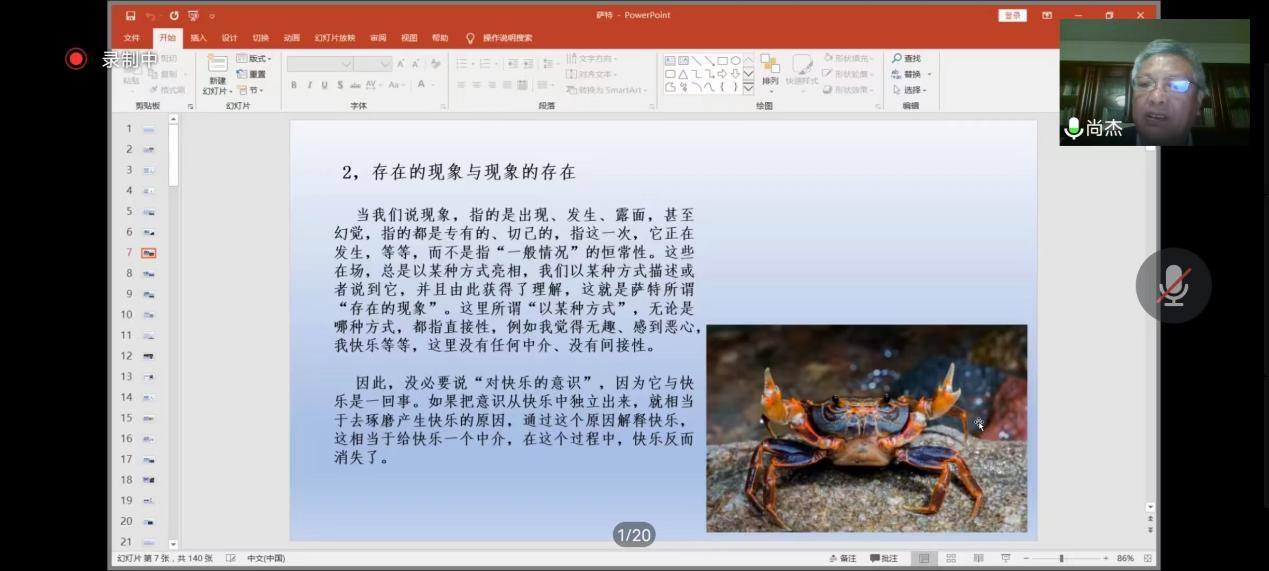The width and height of the screenshot is (1269, 571).
Task: Start slideshow from status bar icon
Action: [x=1005, y=558]
